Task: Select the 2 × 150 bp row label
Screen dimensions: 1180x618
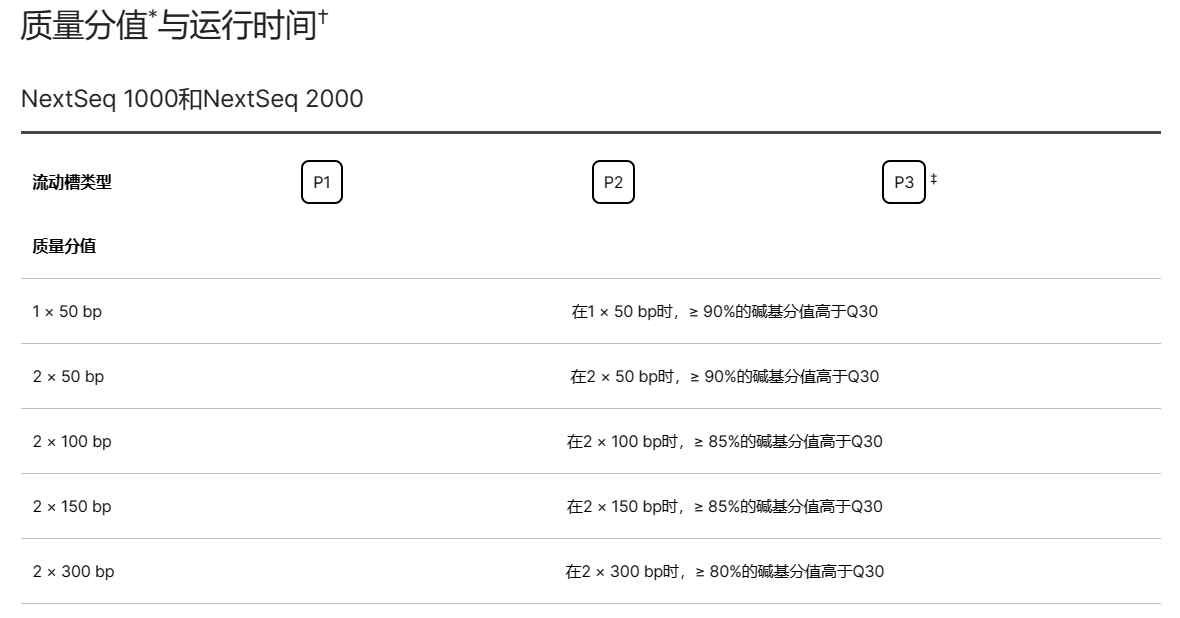Action: click(72, 506)
